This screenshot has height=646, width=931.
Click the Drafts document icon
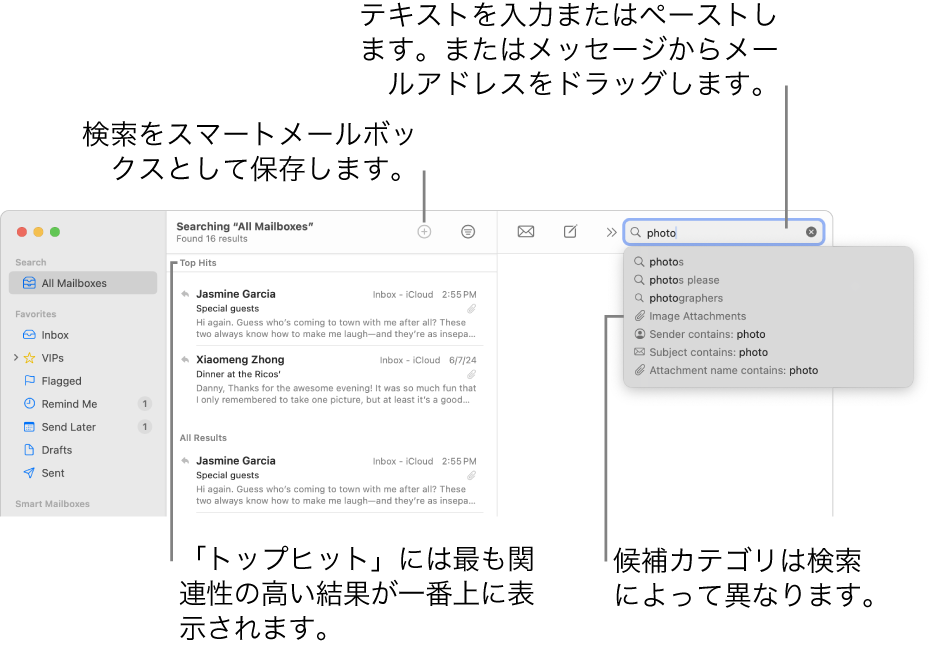(x=29, y=449)
